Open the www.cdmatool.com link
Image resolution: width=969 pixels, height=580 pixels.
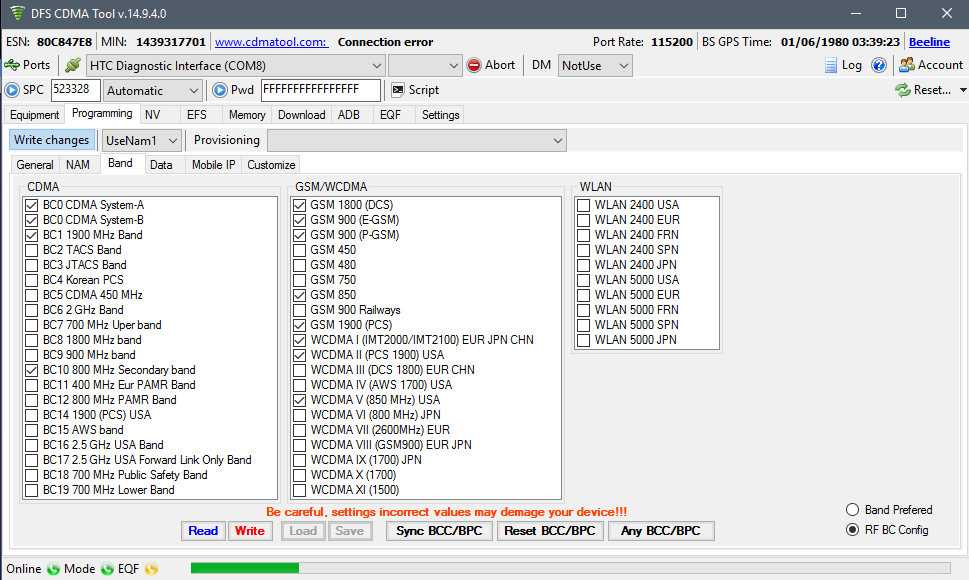(271, 42)
